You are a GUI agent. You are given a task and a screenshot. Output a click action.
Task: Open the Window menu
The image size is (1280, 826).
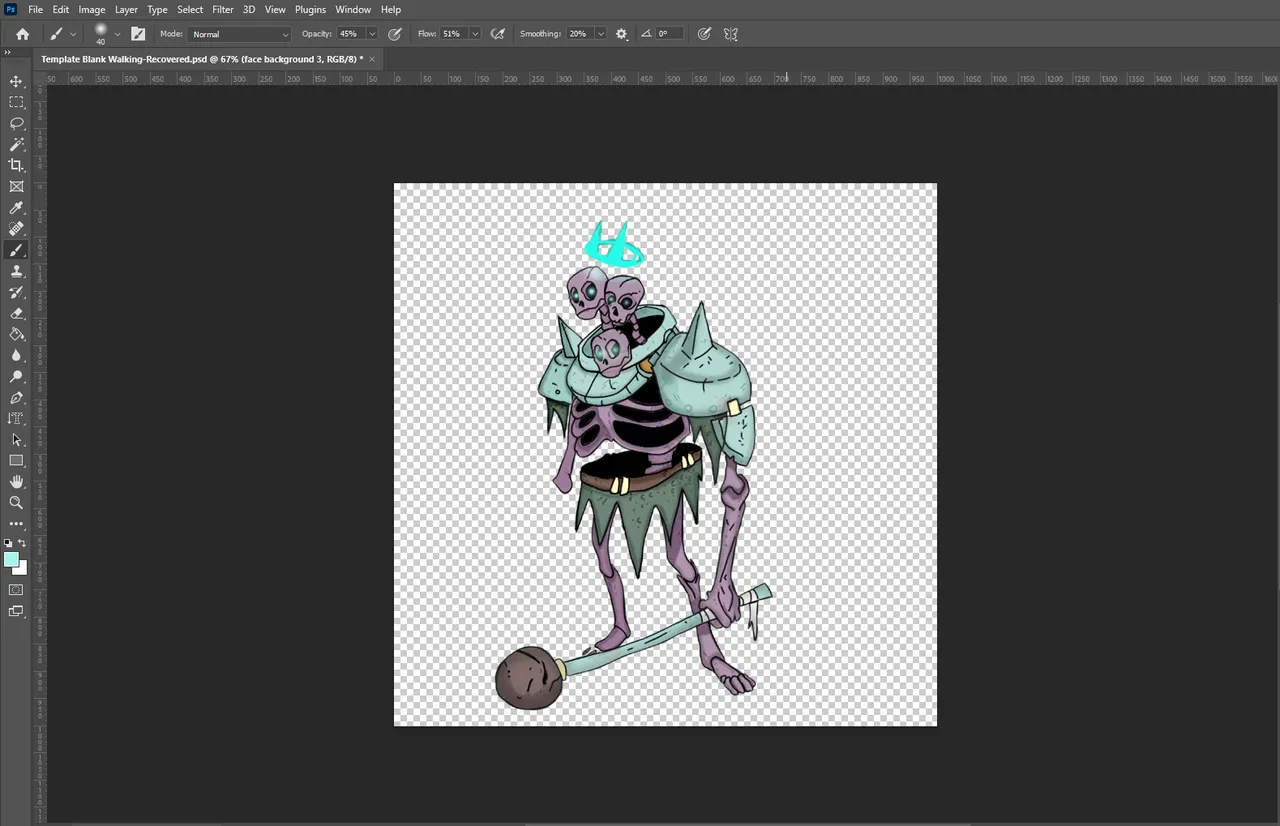353,9
